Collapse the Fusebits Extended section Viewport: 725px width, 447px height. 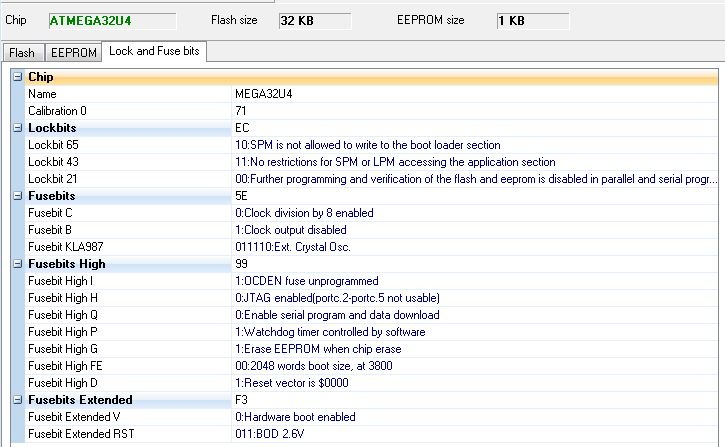click(x=17, y=400)
